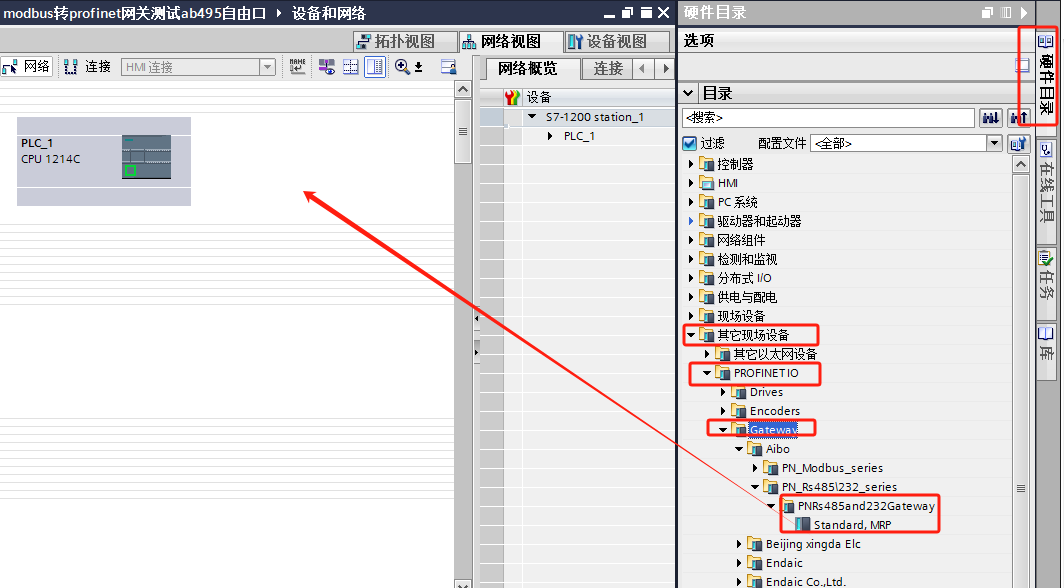Screen dimensions: 1064x588
Task: Uncheck the 过滤 filter checkbox
Action: (x=689, y=143)
